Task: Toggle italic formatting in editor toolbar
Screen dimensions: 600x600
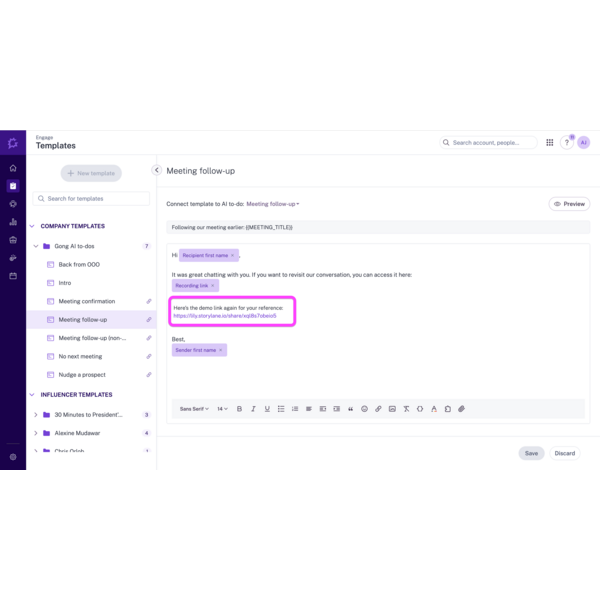Action: (253, 409)
